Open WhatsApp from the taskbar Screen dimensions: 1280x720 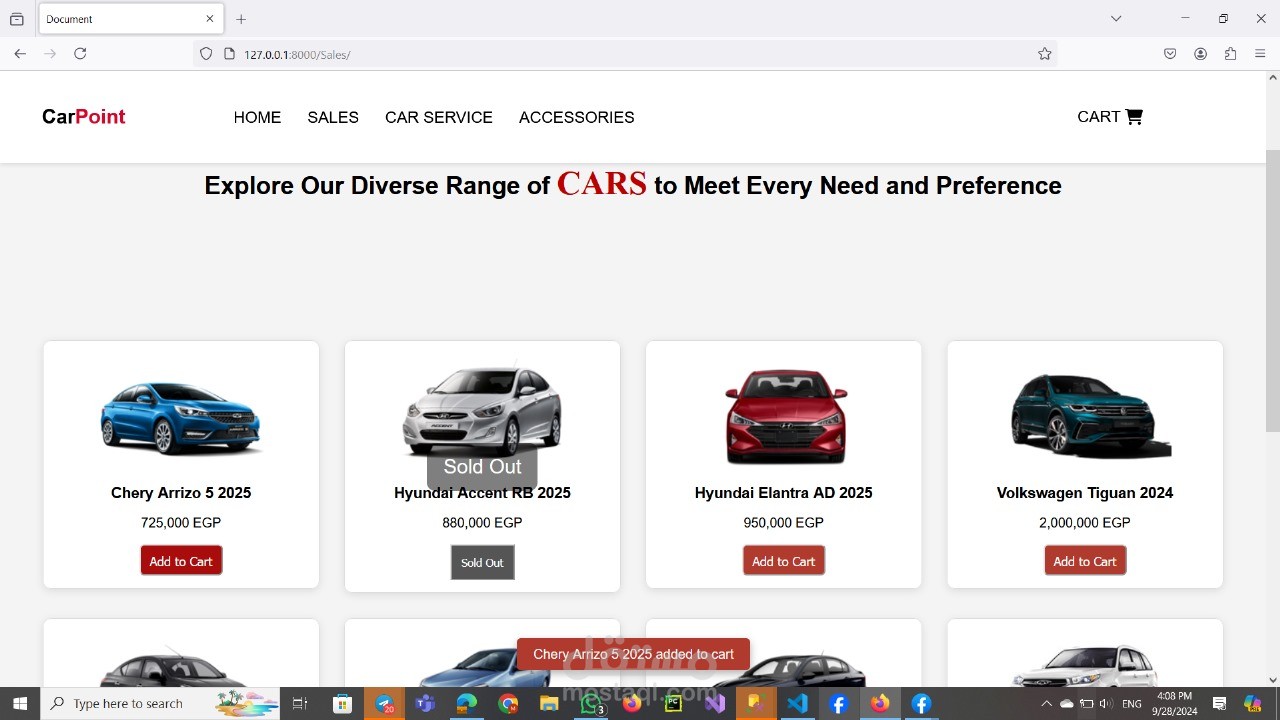coord(590,704)
